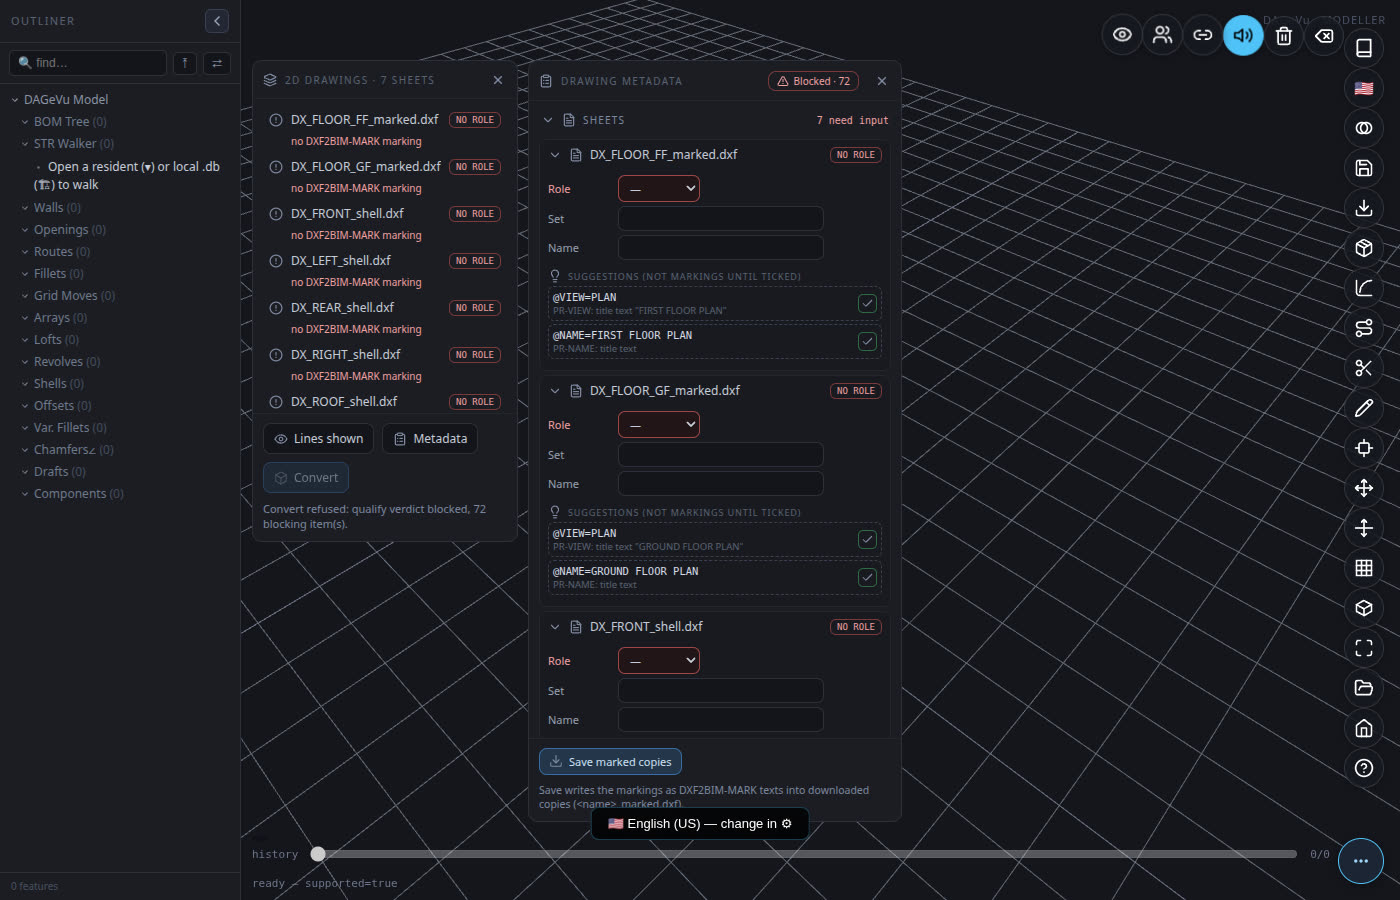Select DX_LEFT_shell.dxf in 2D Drawings list
Image resolution: width=1400 pixels, height=900 pixels.
385,270
